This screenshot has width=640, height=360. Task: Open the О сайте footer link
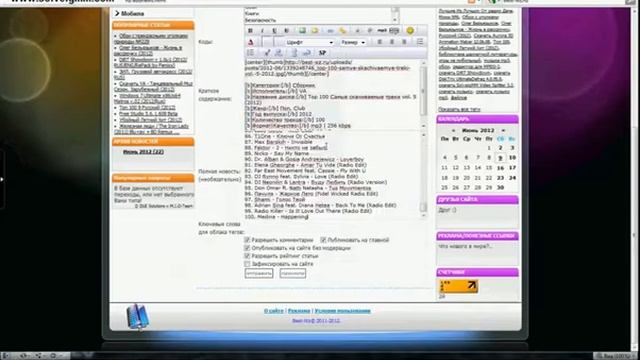coord(273,311)
